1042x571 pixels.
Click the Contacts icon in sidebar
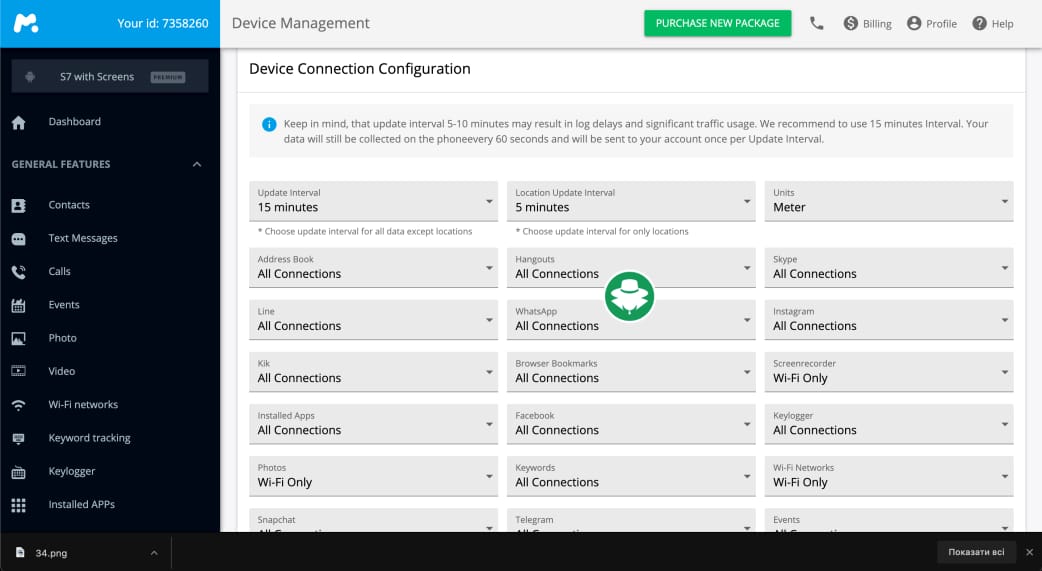coord(18,205)
